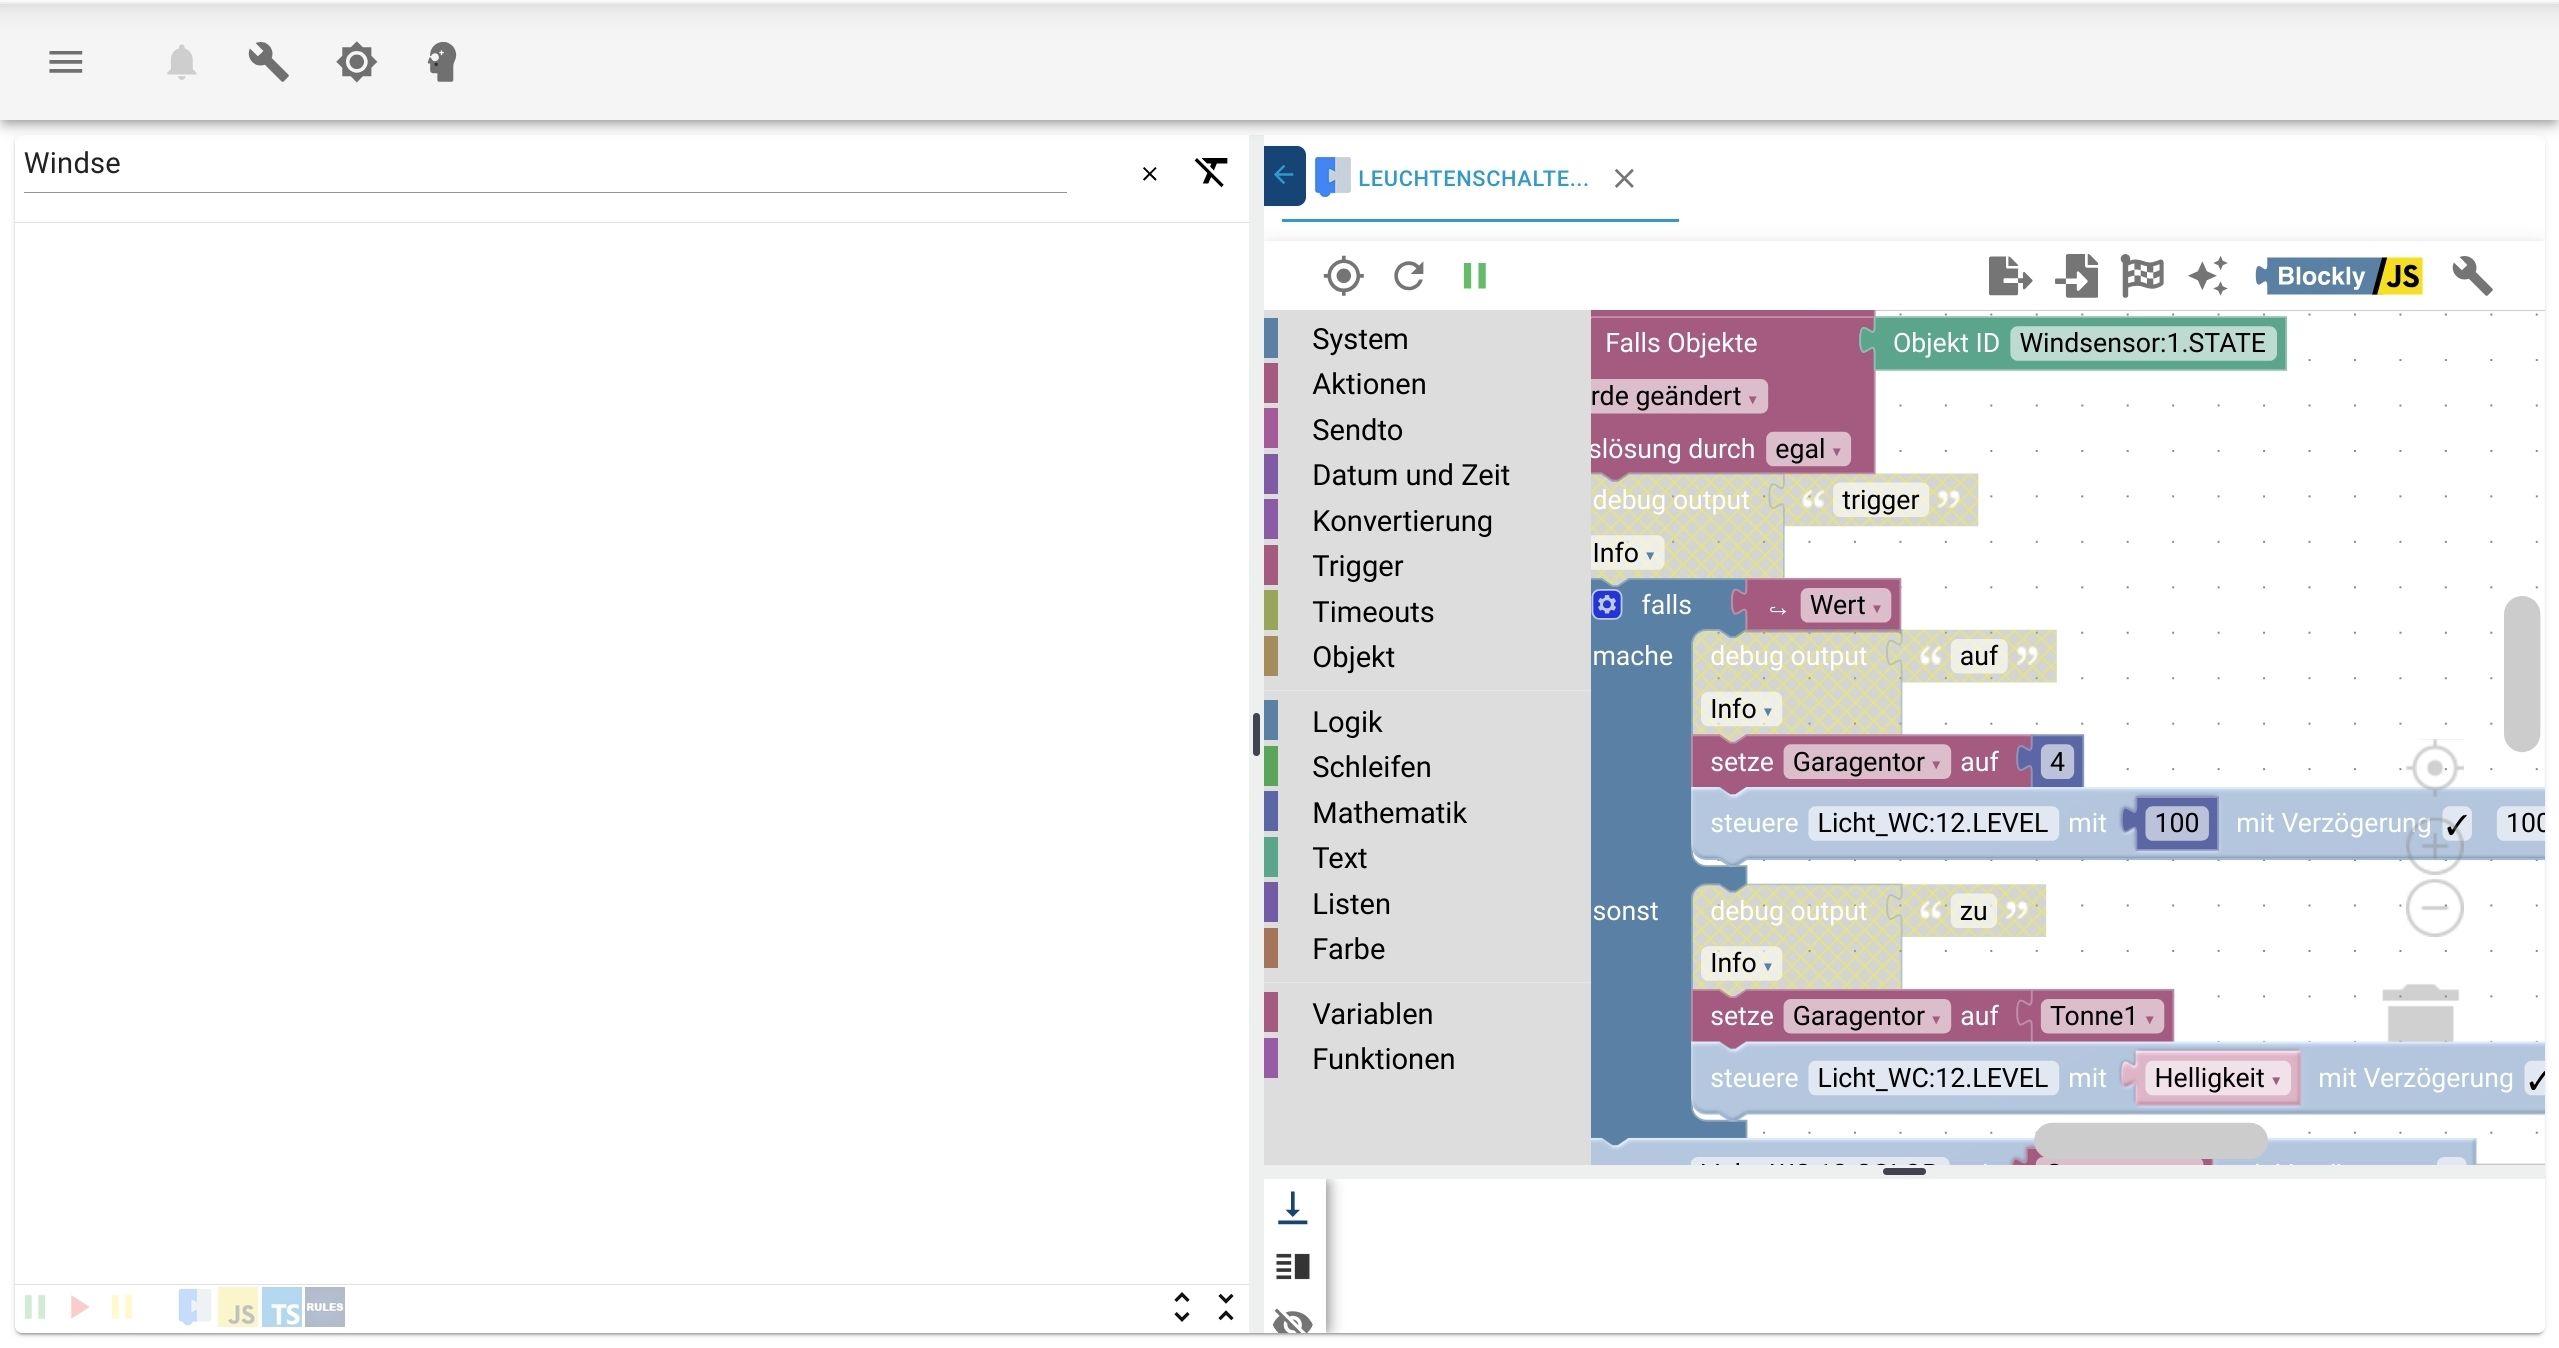
Task: Click the expert mode head icon
Action: (x=442, y=63)
